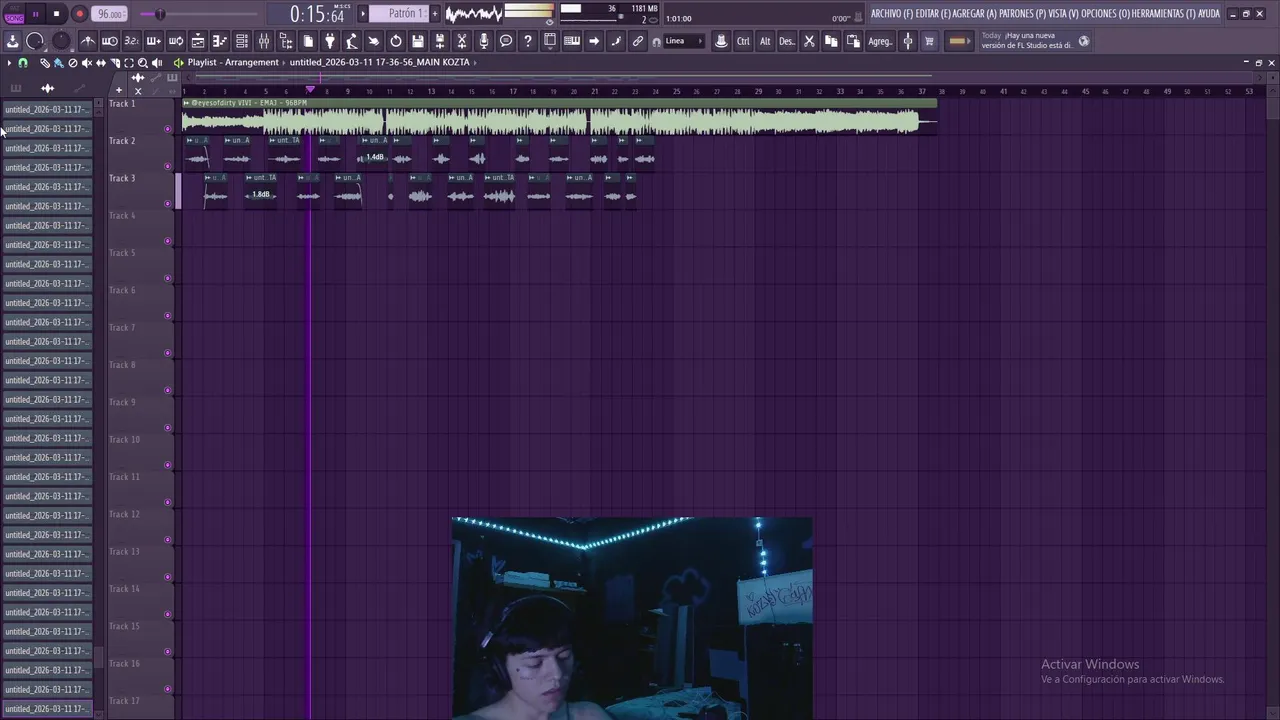Expand arrow left of Patrón 1
This screenshot has width=1280, height=720.
[364, 14]
